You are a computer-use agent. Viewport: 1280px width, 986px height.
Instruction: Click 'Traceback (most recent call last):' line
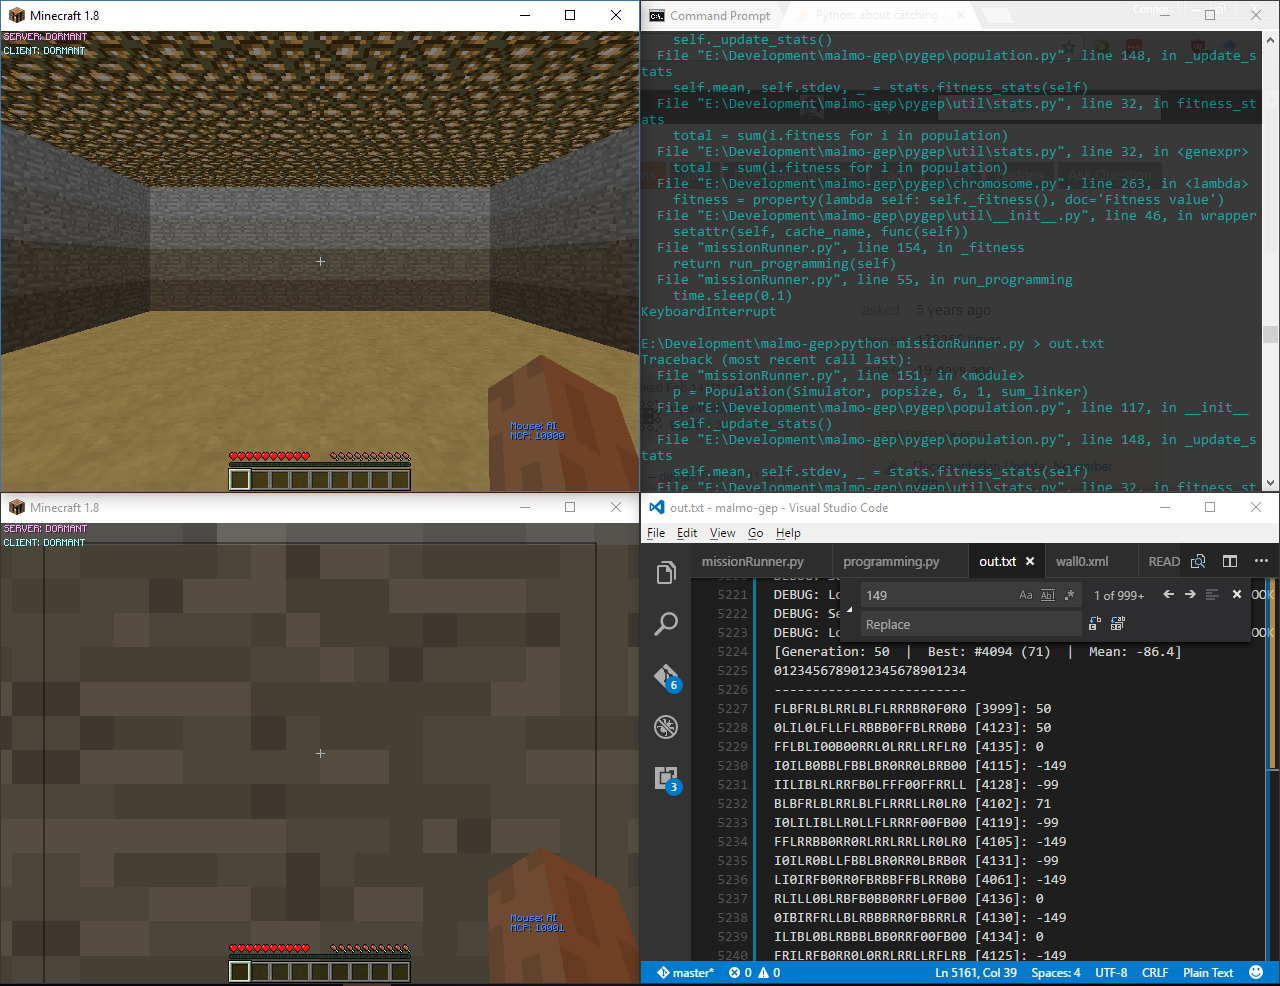(776, 359)
